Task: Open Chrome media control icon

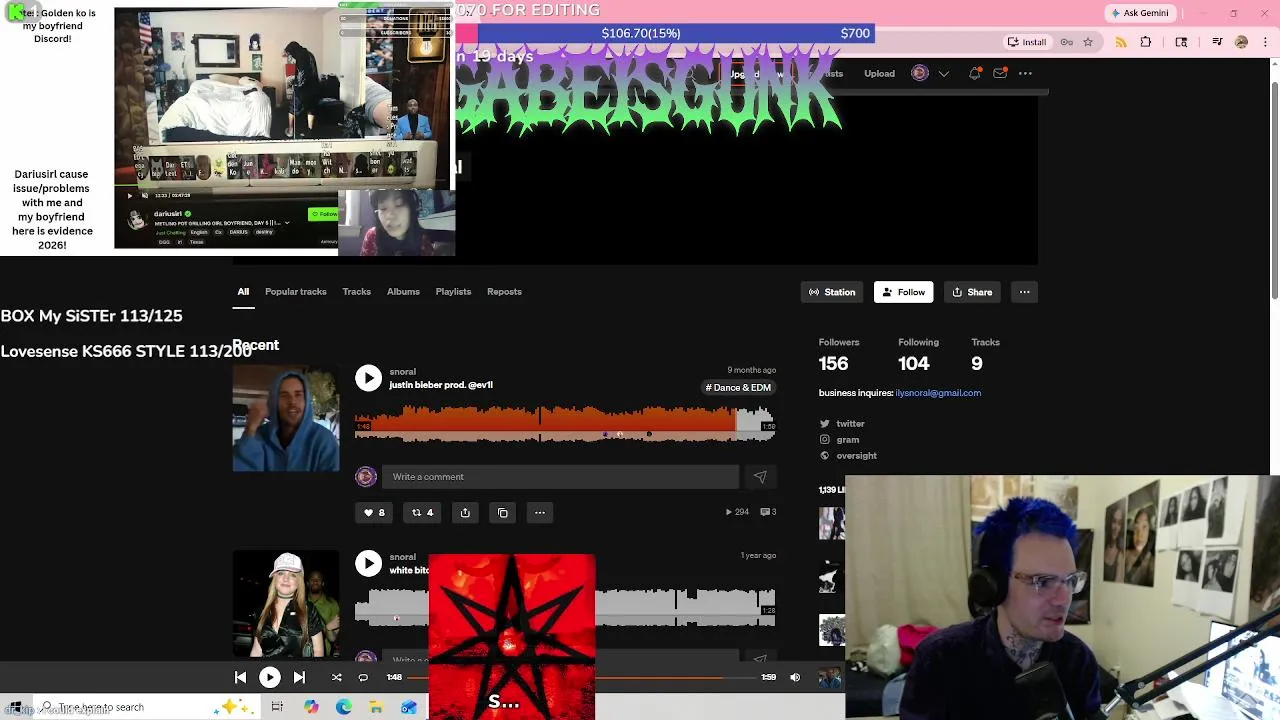Action: [x=1217, y=42]
